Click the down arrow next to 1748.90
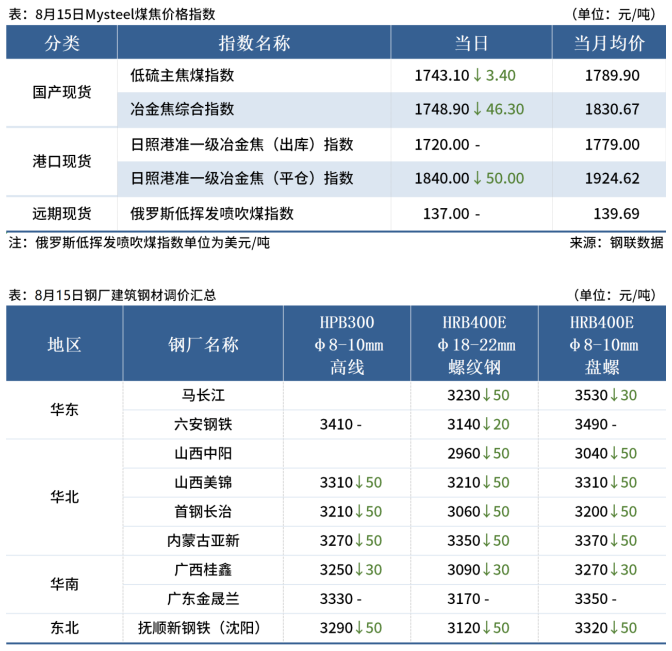Image resolution: width=672 pixels, height=651 pixels. click(x=478, y=109)
